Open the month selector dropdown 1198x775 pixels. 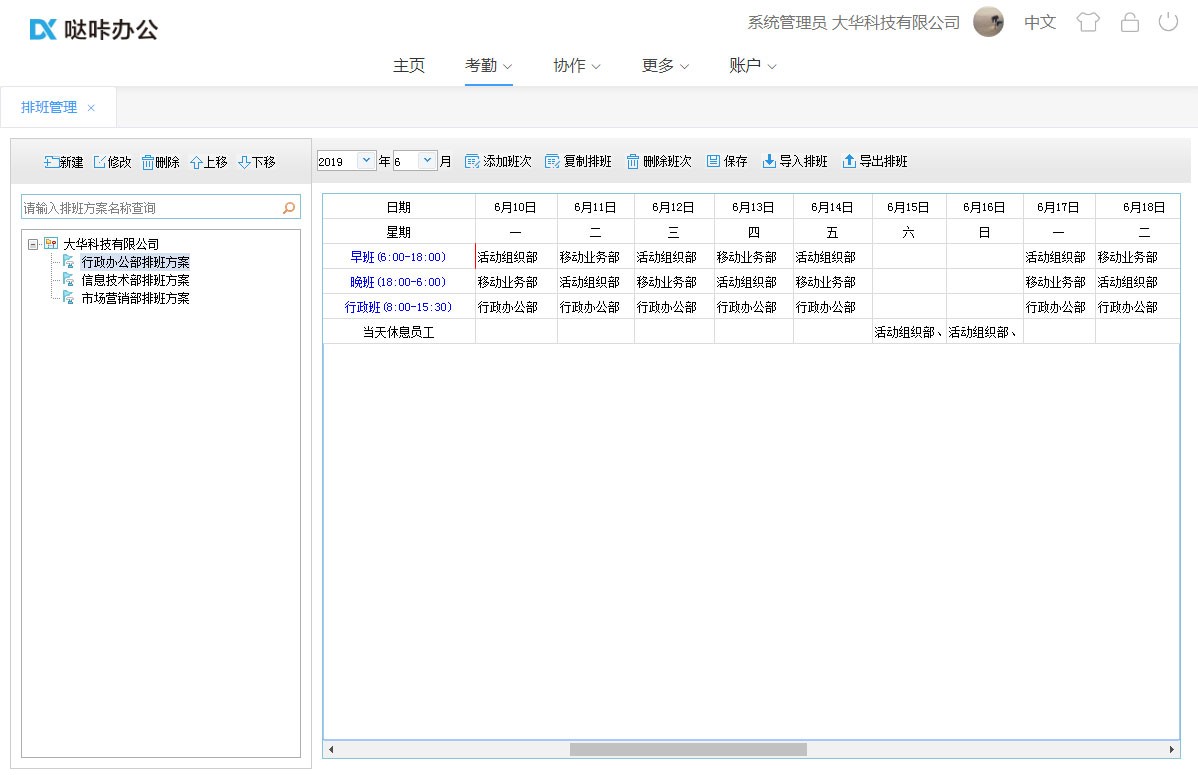pos(427,160)
